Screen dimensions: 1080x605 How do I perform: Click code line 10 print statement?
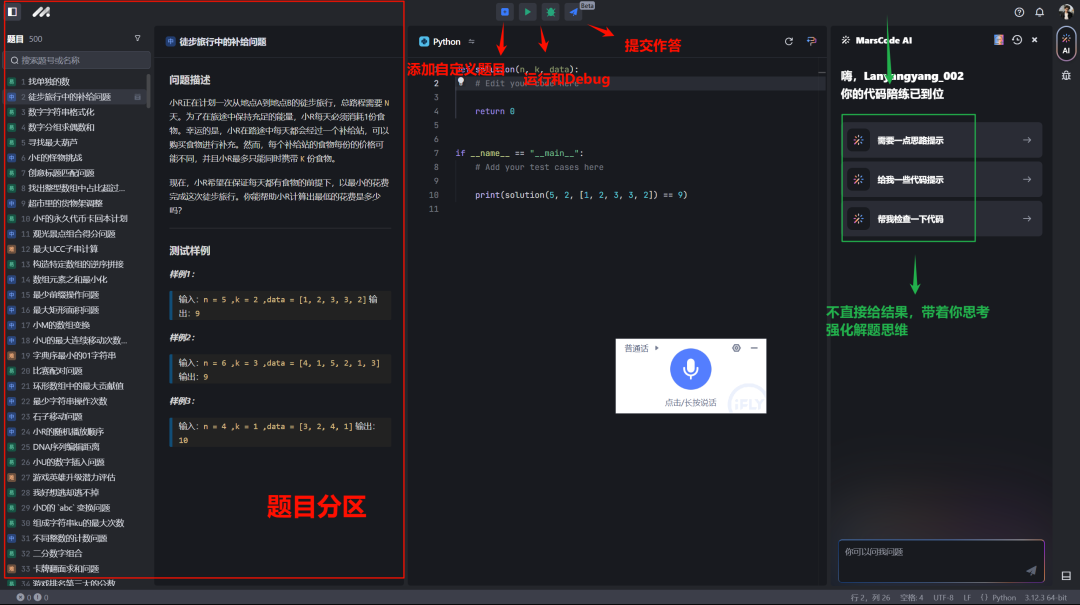pyautogui.click(x=581, y=195)
